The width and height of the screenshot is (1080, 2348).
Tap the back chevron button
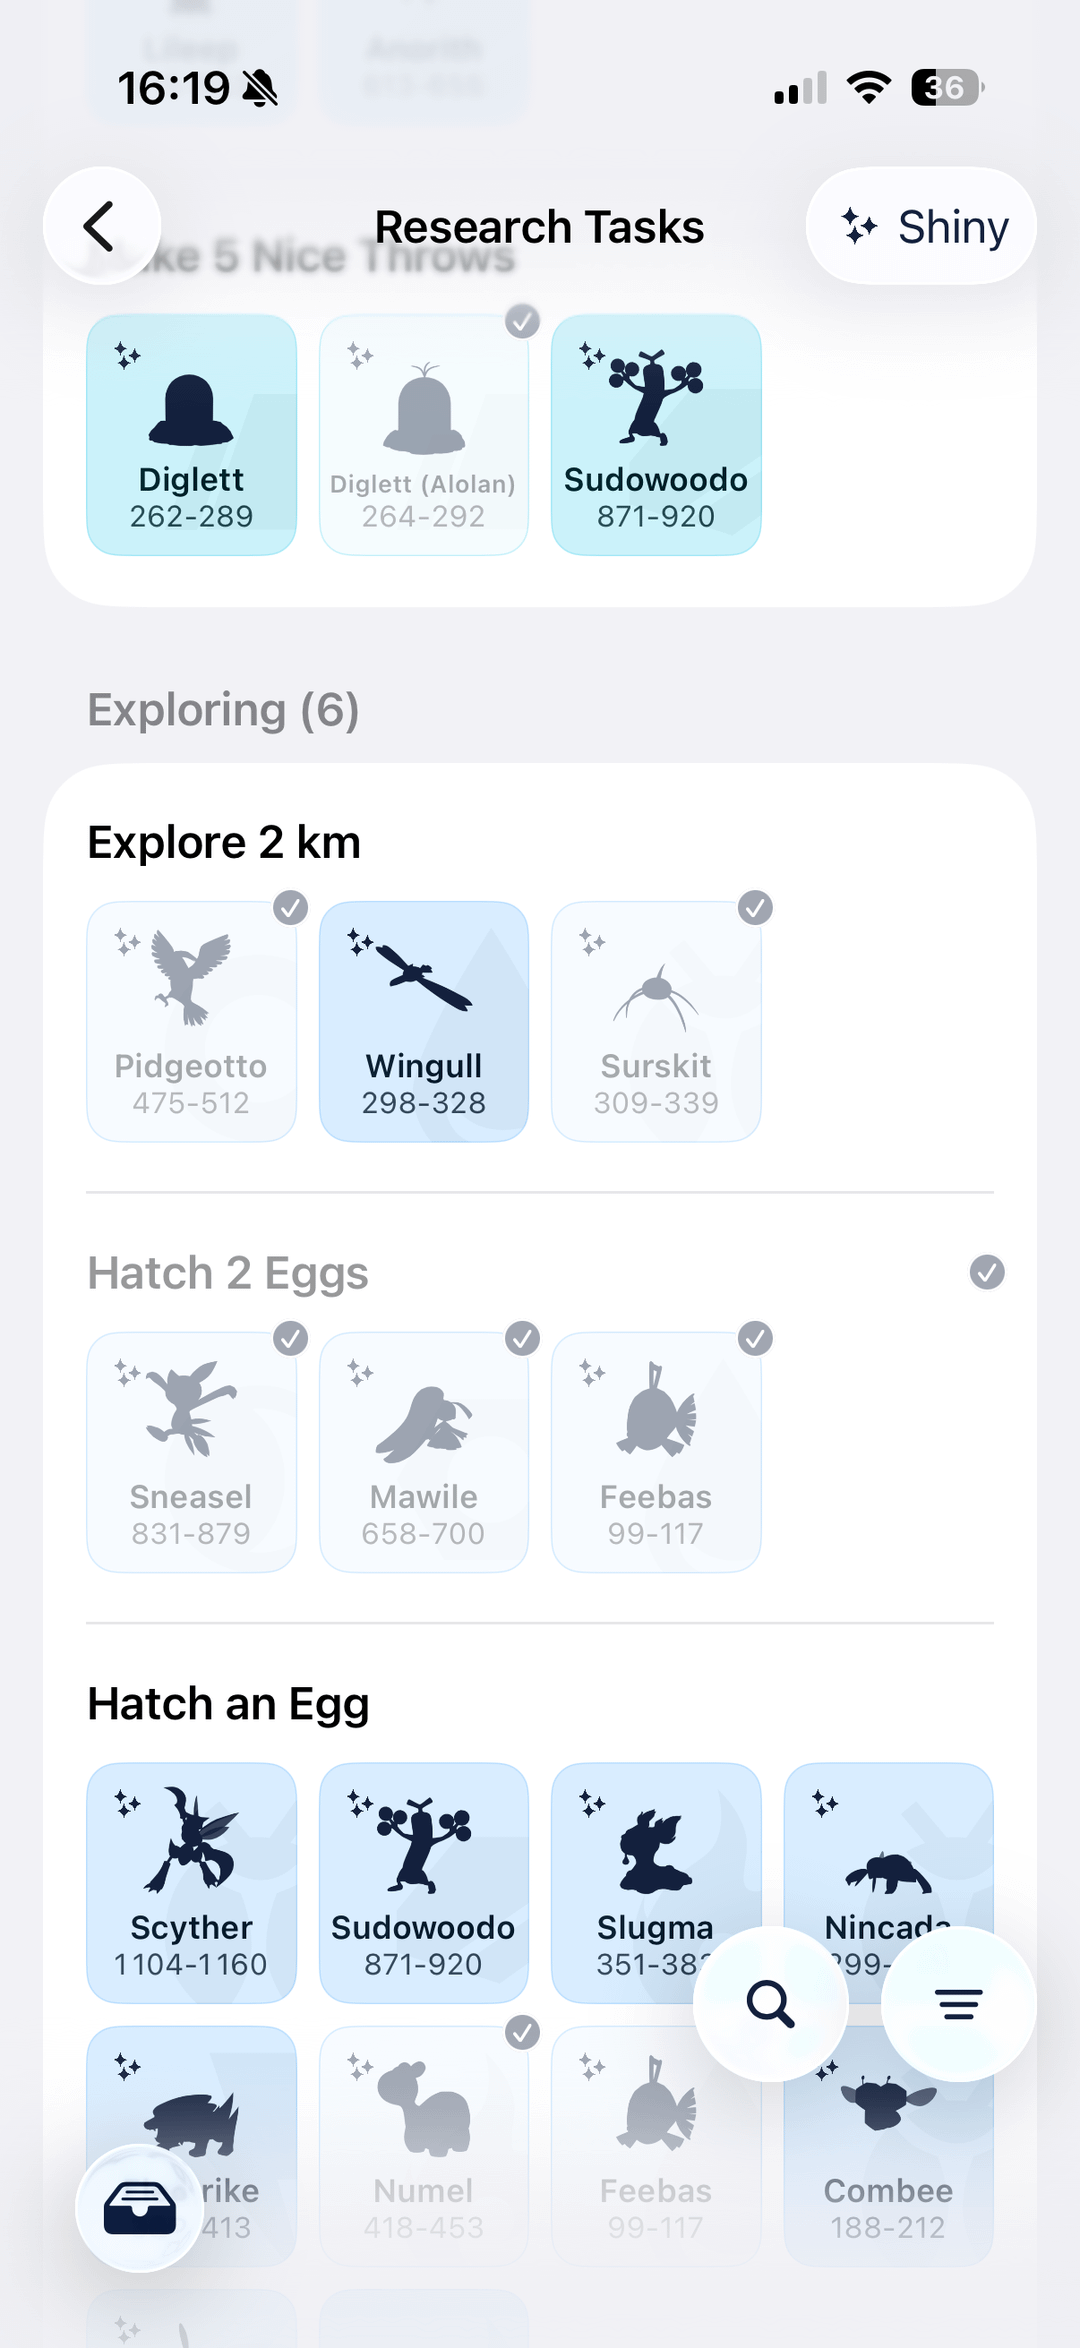tap(101, 226)
